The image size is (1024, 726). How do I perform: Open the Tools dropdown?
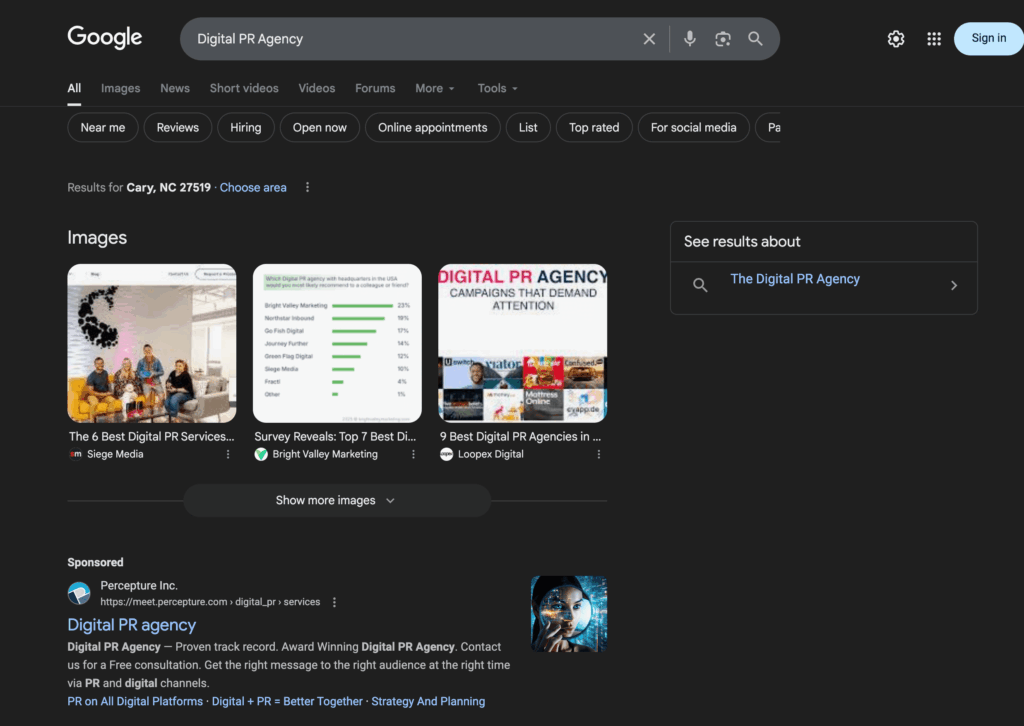pyautogui.click(x=496, y=88)
